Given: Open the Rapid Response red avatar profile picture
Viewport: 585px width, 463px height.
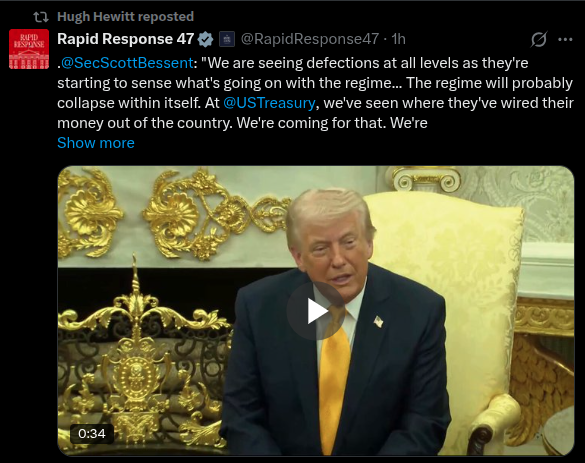Looking at the screenshot, I should pyautogui.click(x=29, y=49).
